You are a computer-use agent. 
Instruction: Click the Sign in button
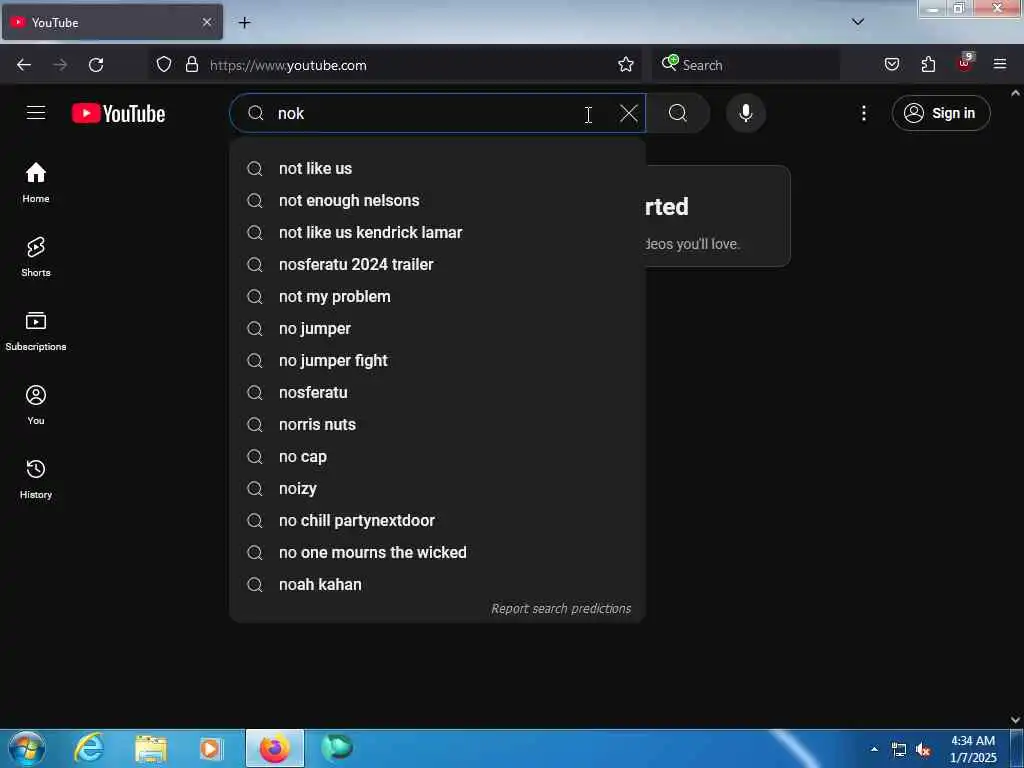pos(940,113)
